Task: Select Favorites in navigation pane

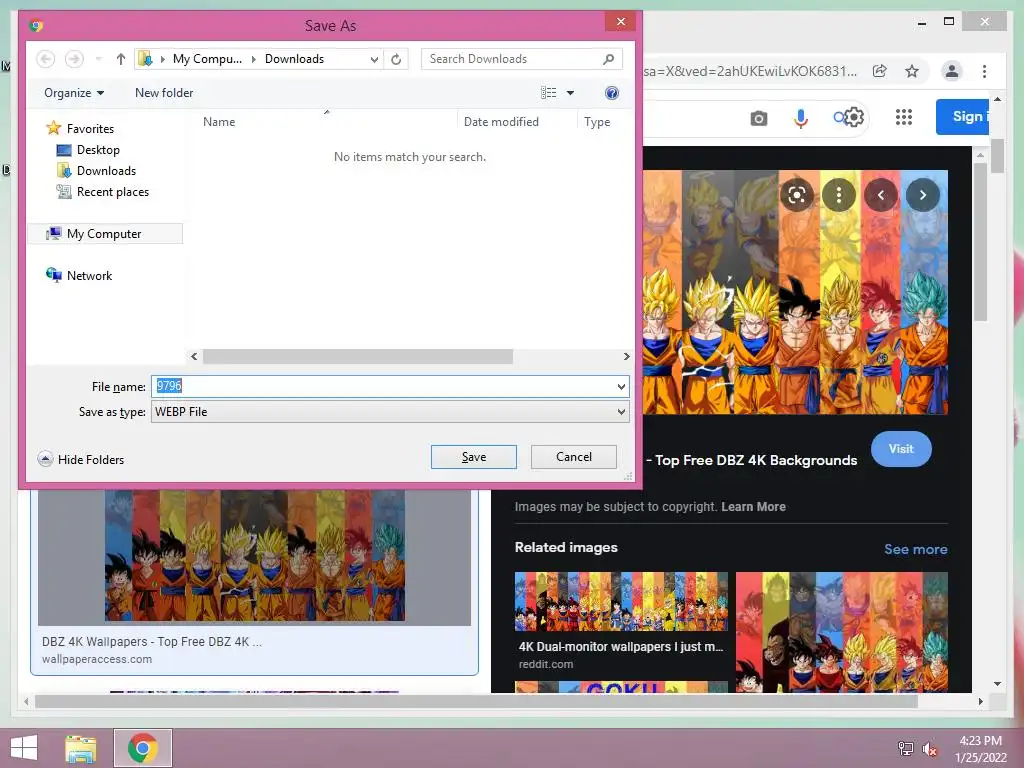Action: pyautogui.click(x=80, y=129)
